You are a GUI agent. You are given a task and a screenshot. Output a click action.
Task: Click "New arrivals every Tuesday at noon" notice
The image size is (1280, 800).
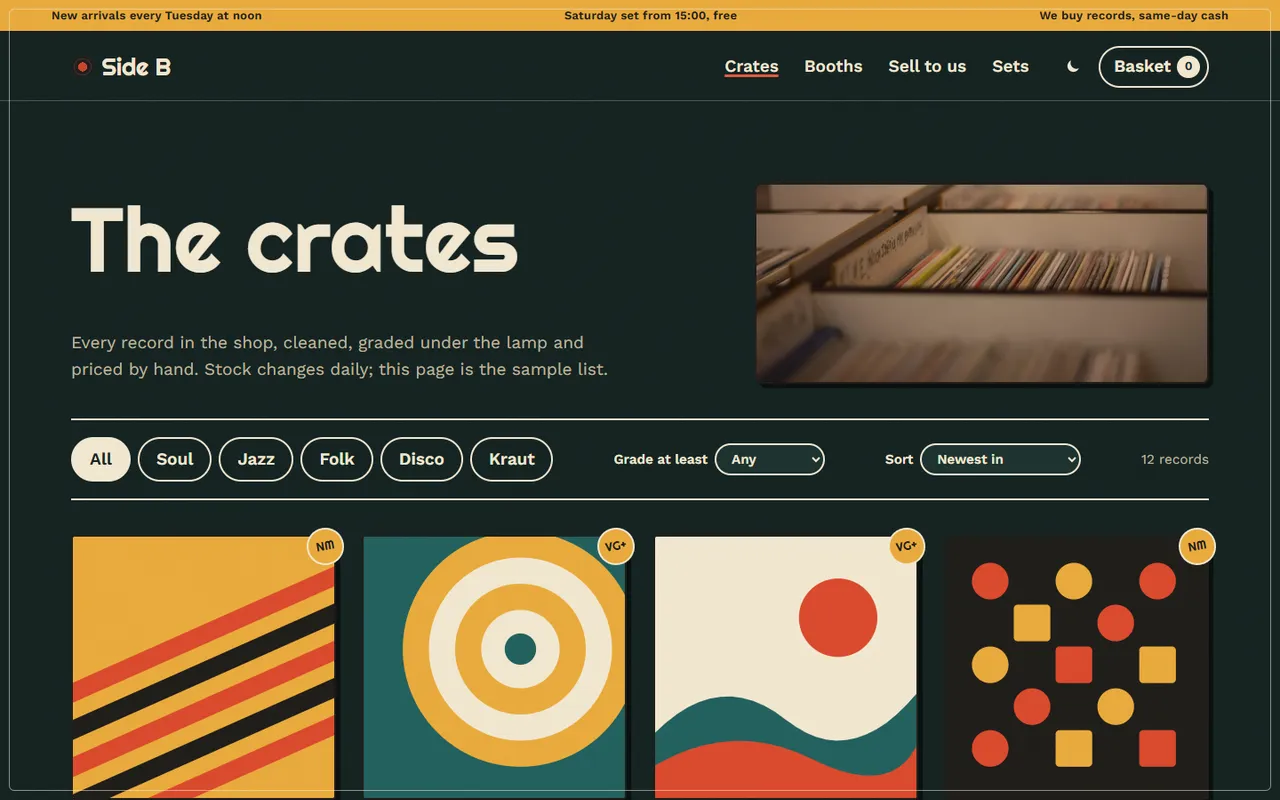[x=157, y=16]
